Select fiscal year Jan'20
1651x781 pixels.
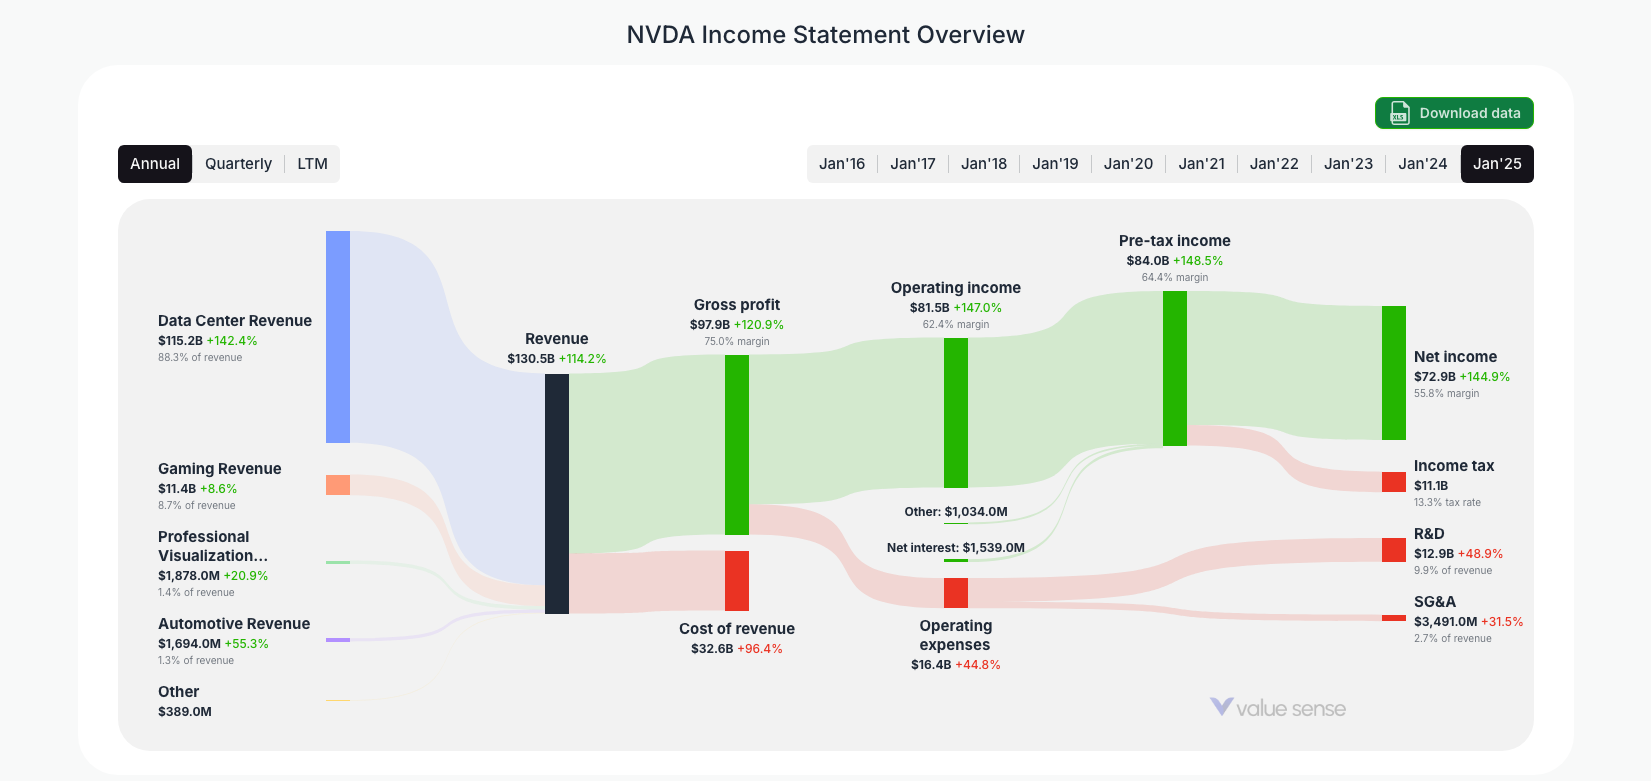click(1128, 164)
